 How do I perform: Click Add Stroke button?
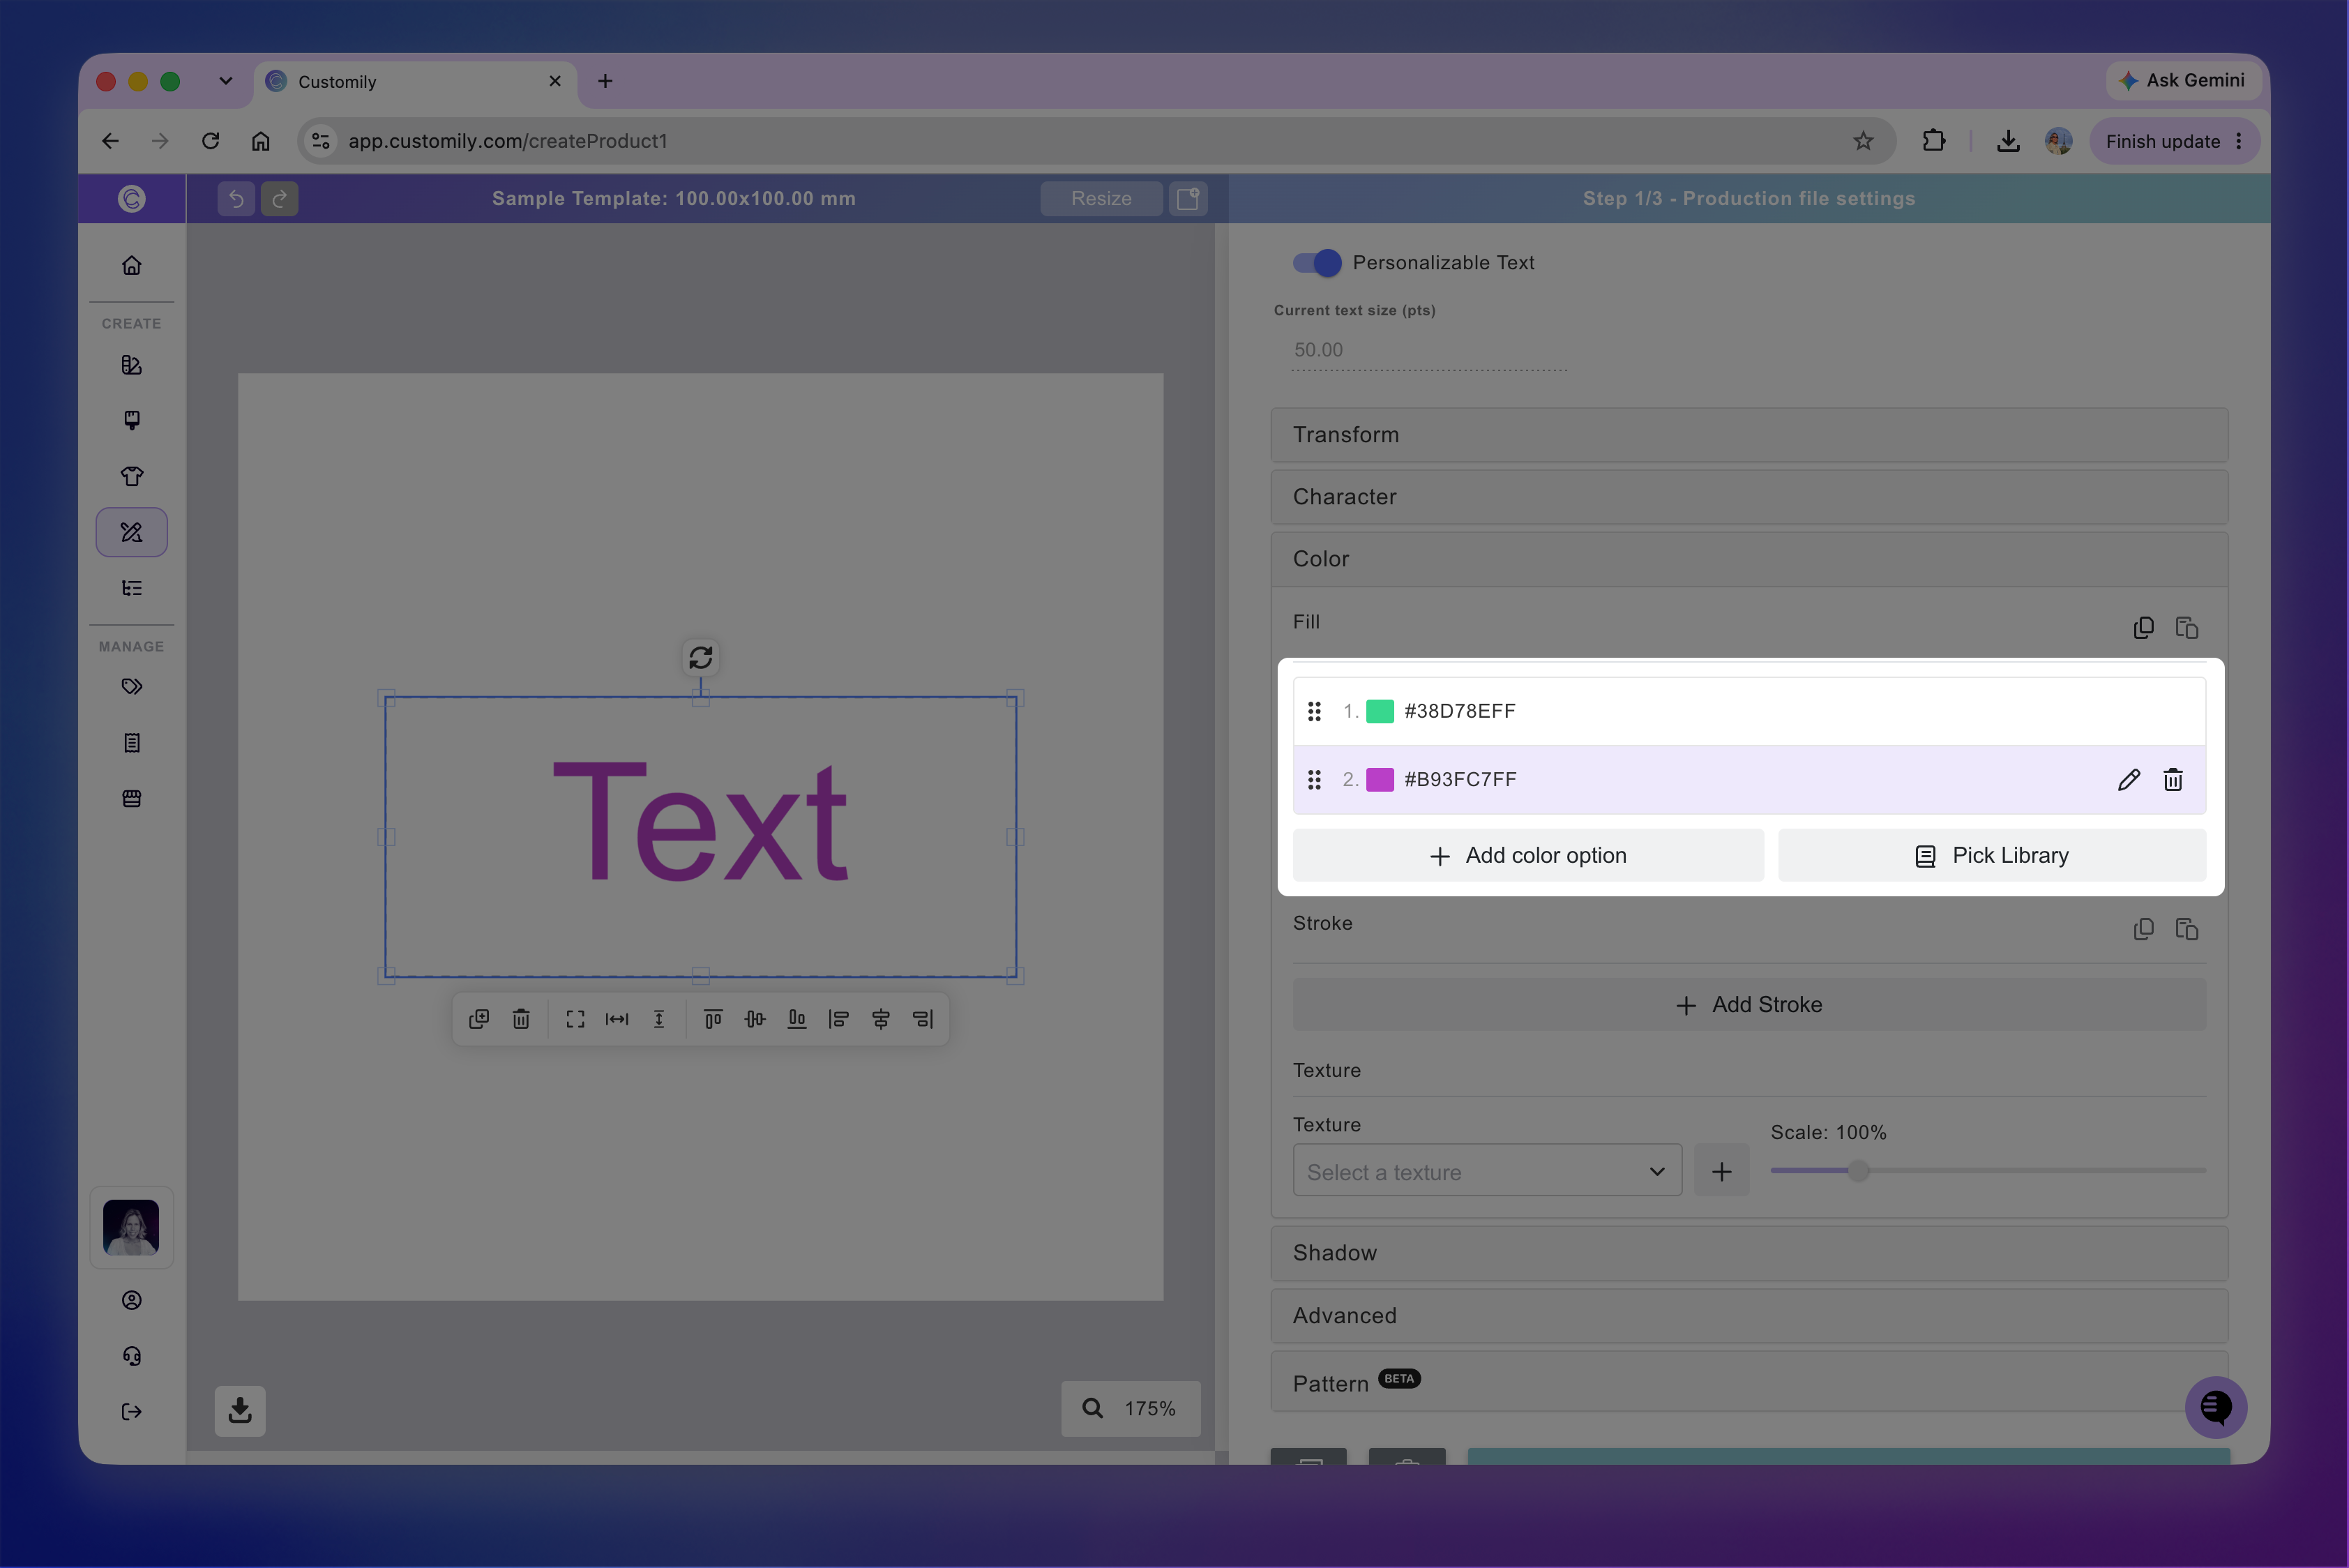pos(1749,1005)
